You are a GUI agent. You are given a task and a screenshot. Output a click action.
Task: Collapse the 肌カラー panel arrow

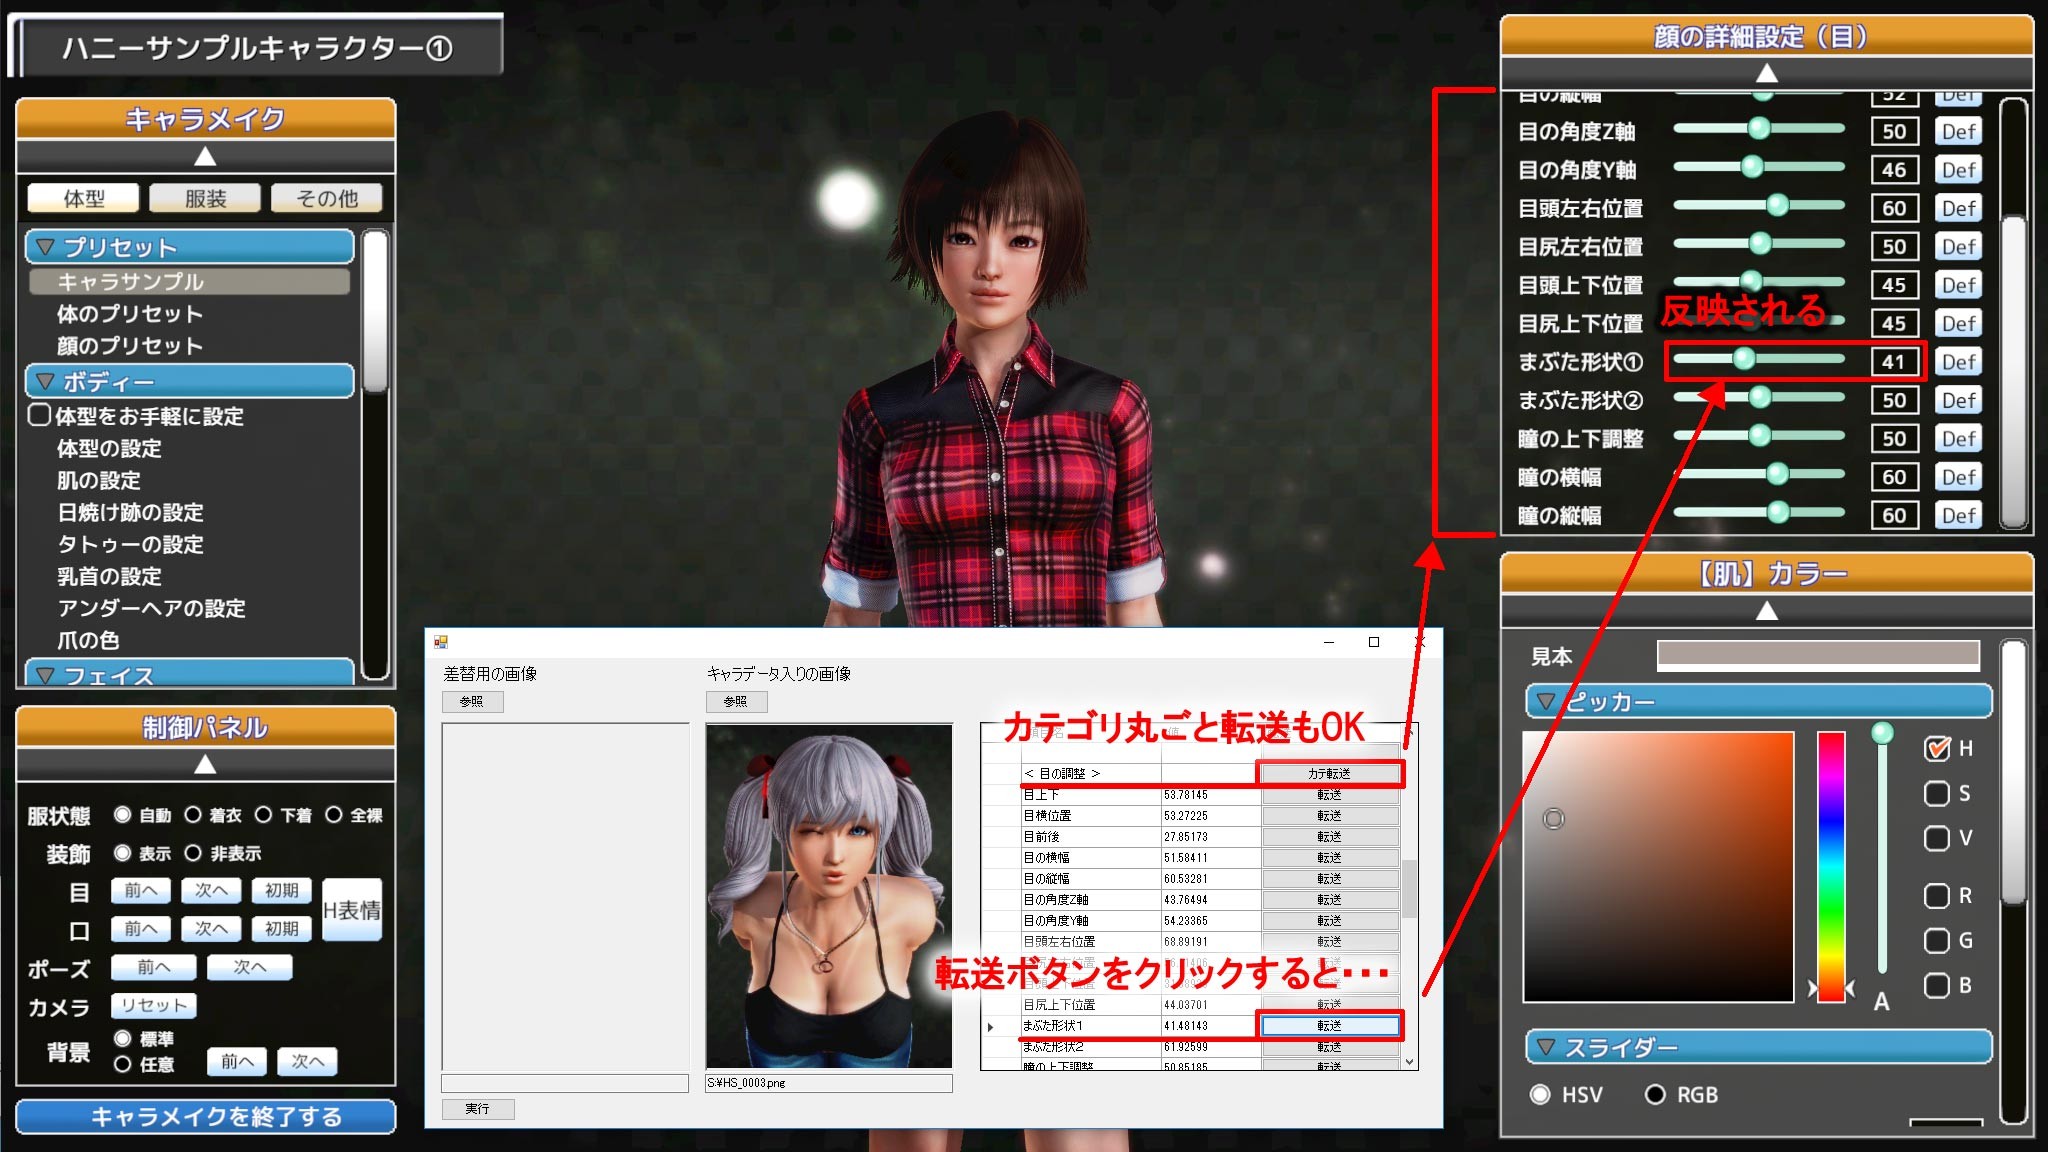tap(1767, 610)
